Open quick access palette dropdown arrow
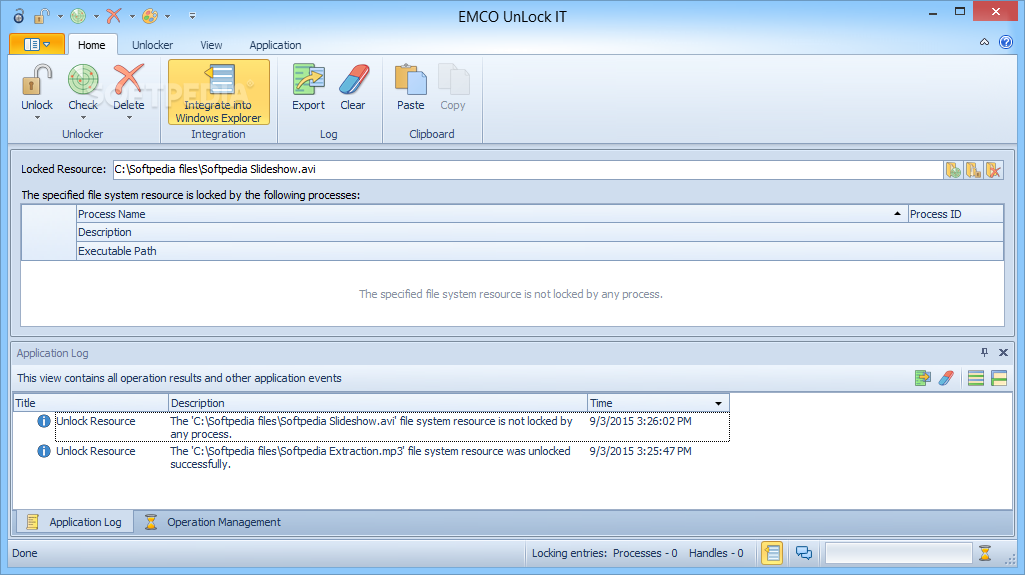The image size is (1025, 575). point(168,16)
